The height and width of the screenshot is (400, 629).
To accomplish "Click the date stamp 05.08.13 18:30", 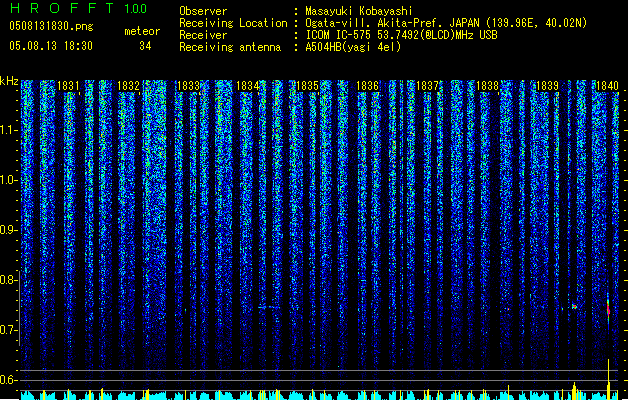I will pos(51,46).
